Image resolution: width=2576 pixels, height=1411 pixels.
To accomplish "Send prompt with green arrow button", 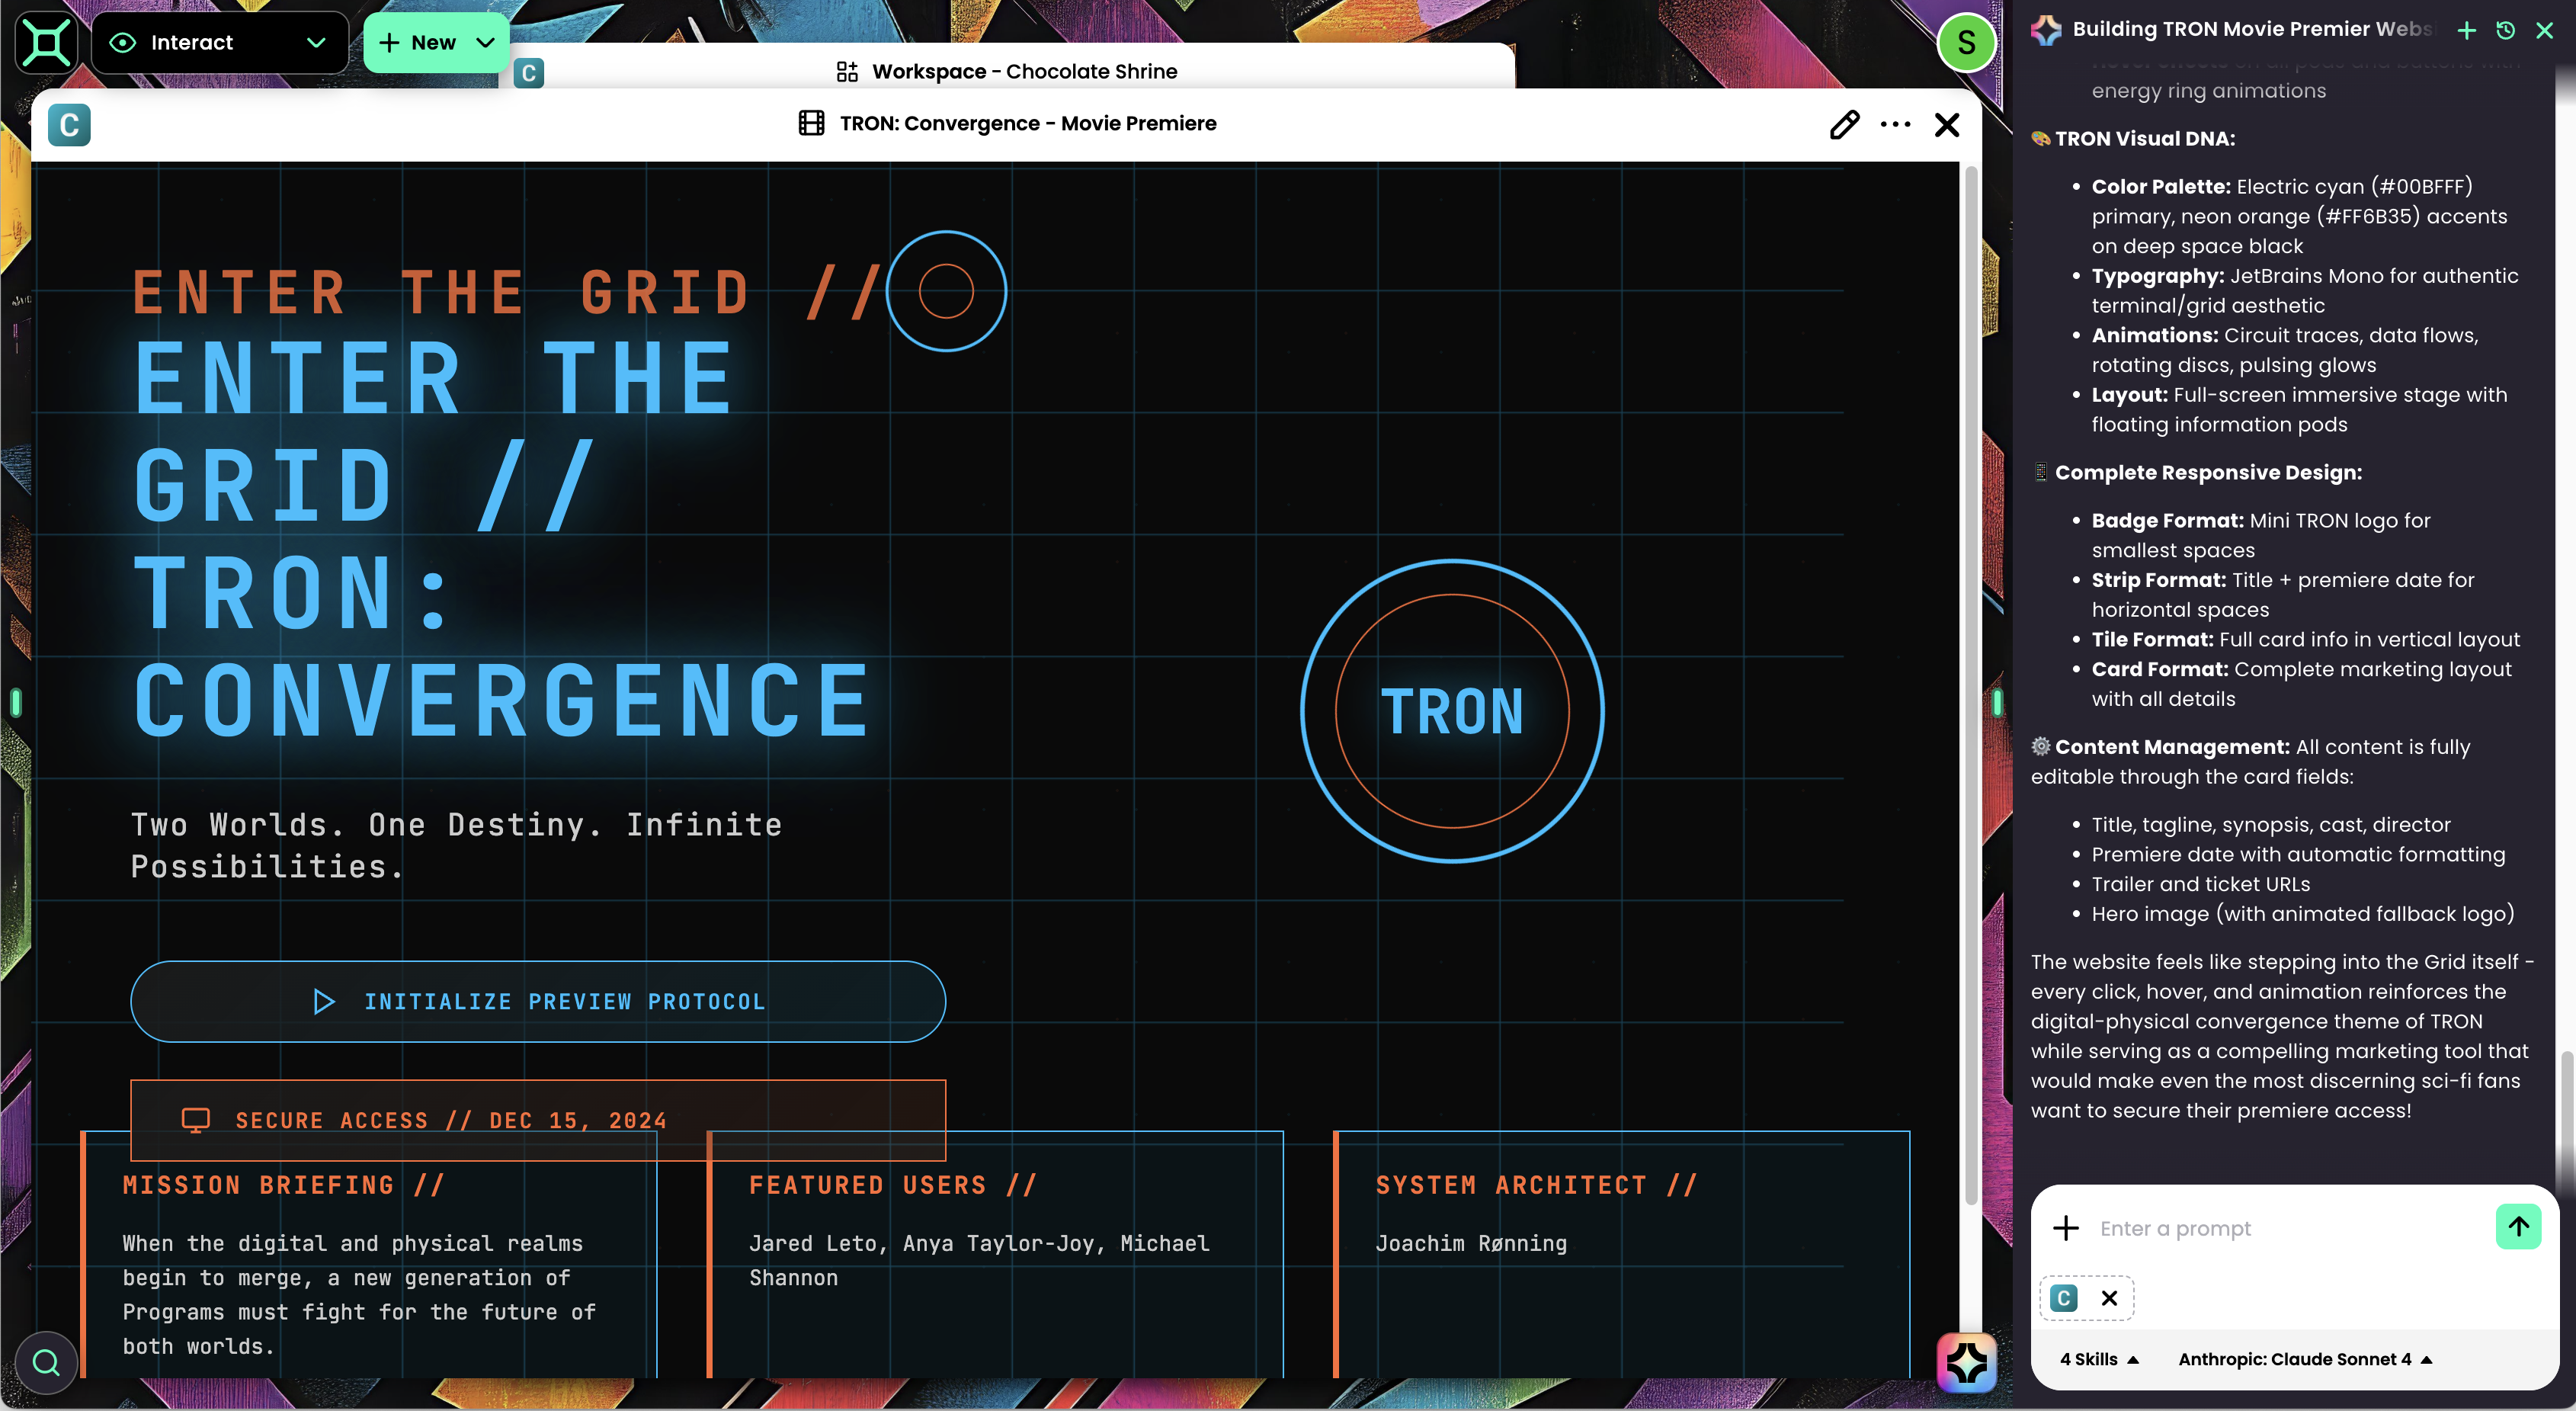I will (x=2518, y=1226).
